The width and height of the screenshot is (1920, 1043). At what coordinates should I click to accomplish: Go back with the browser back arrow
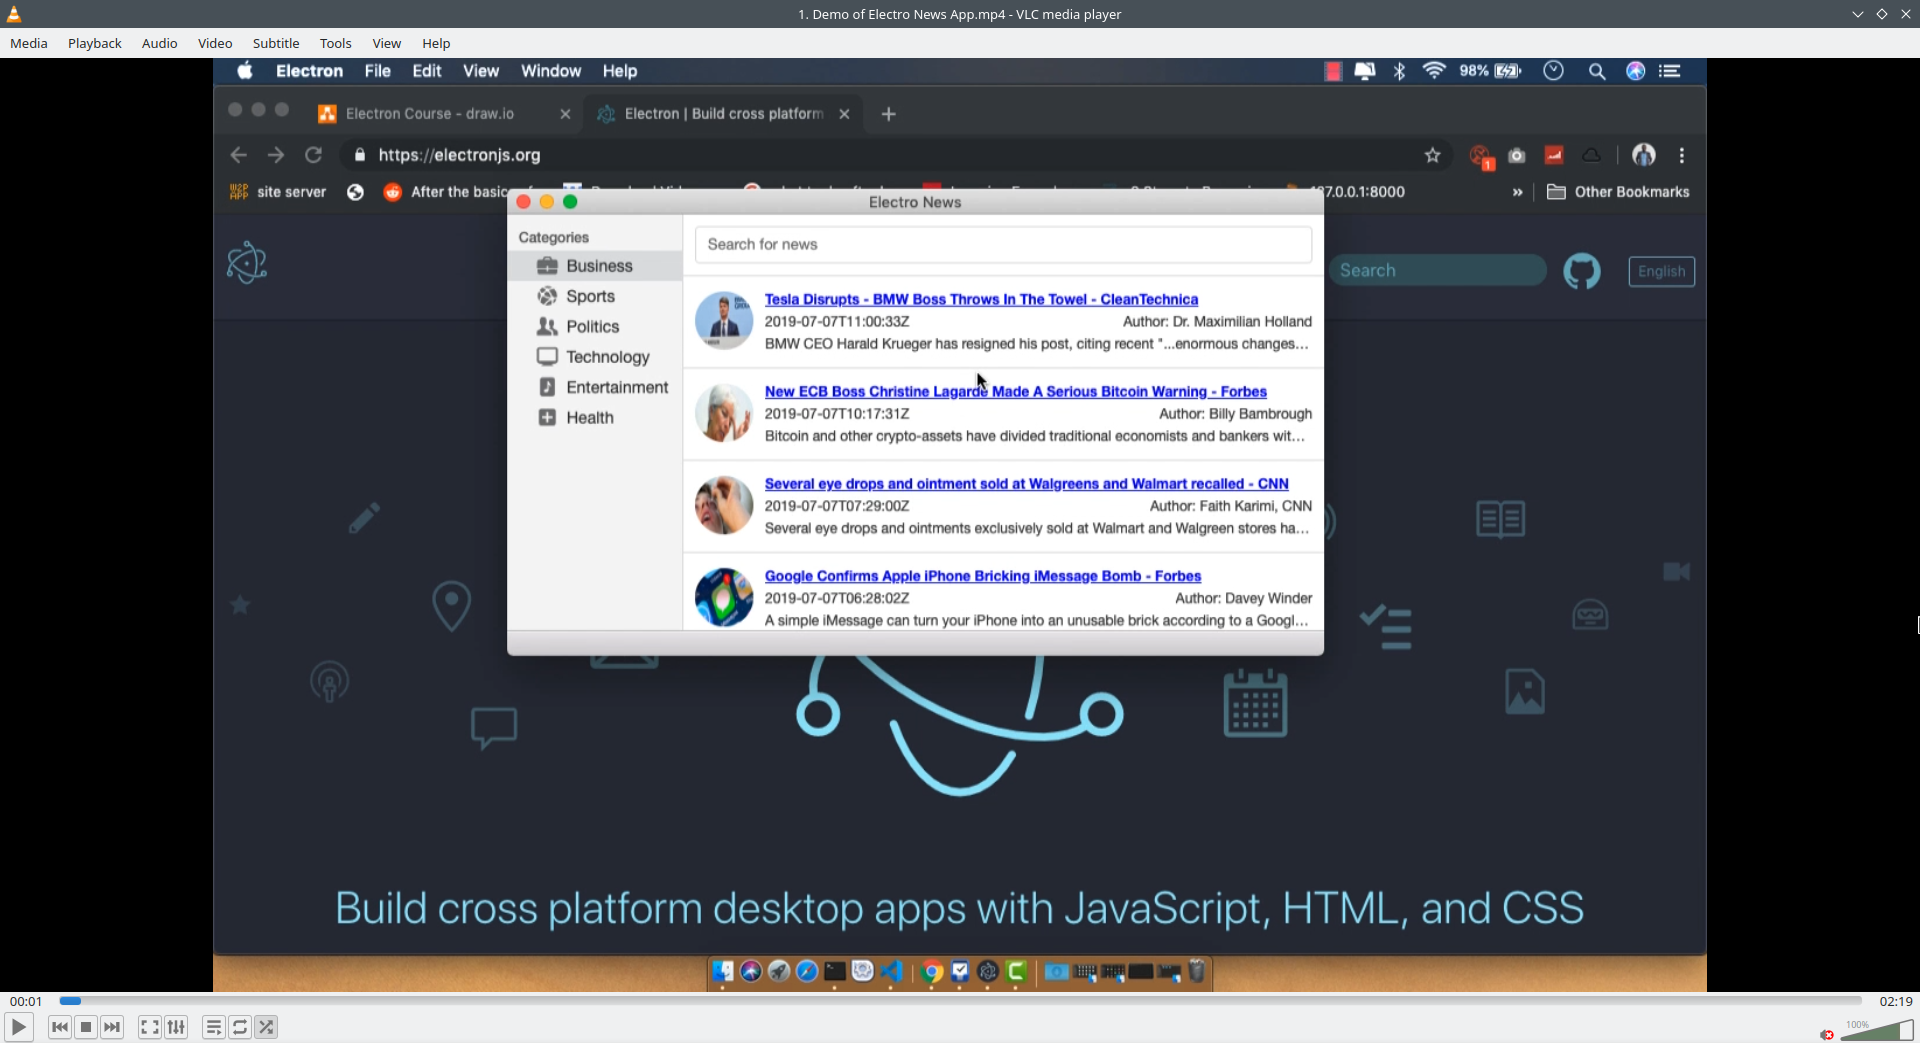click(x=238, y=155)
